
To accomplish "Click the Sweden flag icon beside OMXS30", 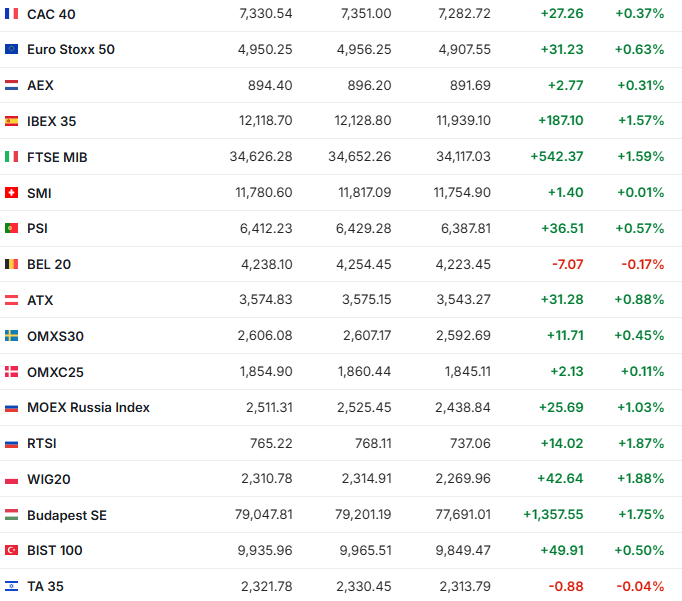I will 11,336.
